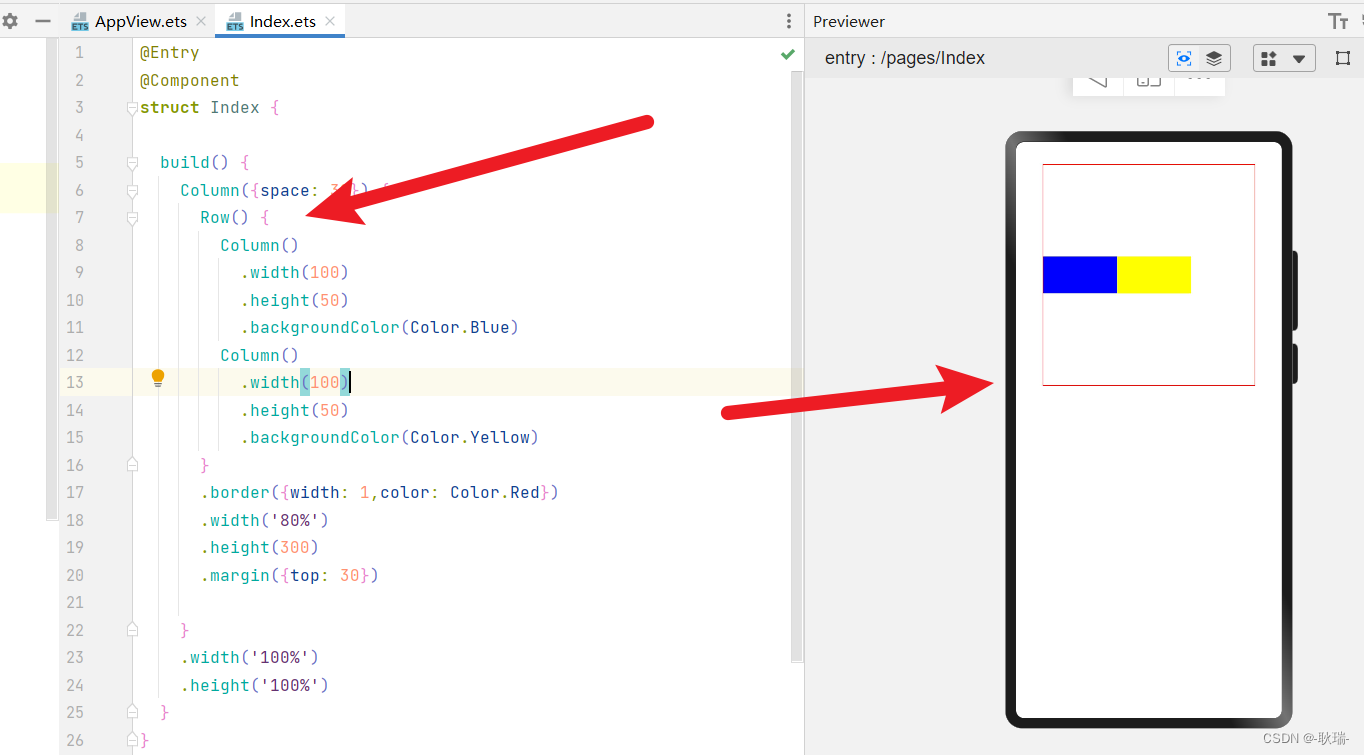Switch to the AppView.ets tab

tap(141, 21)
